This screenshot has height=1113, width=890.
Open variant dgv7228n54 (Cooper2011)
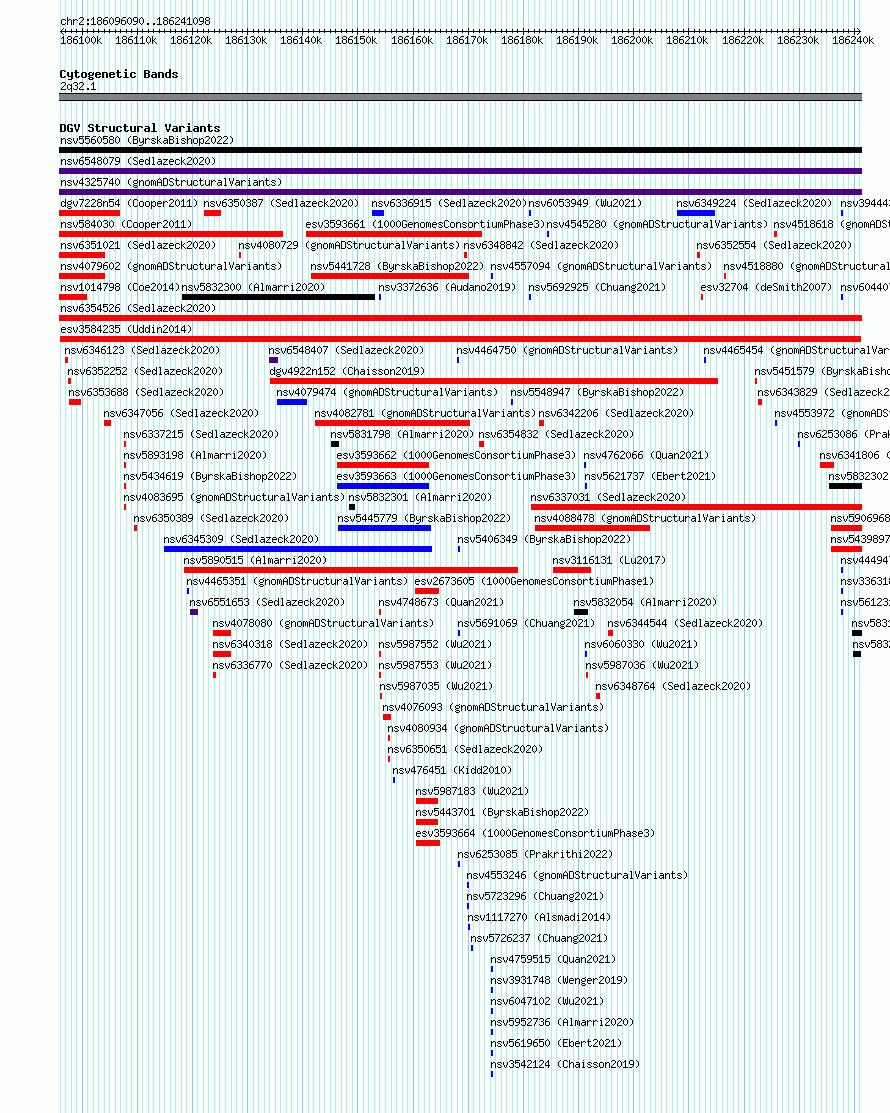[128, 203]
